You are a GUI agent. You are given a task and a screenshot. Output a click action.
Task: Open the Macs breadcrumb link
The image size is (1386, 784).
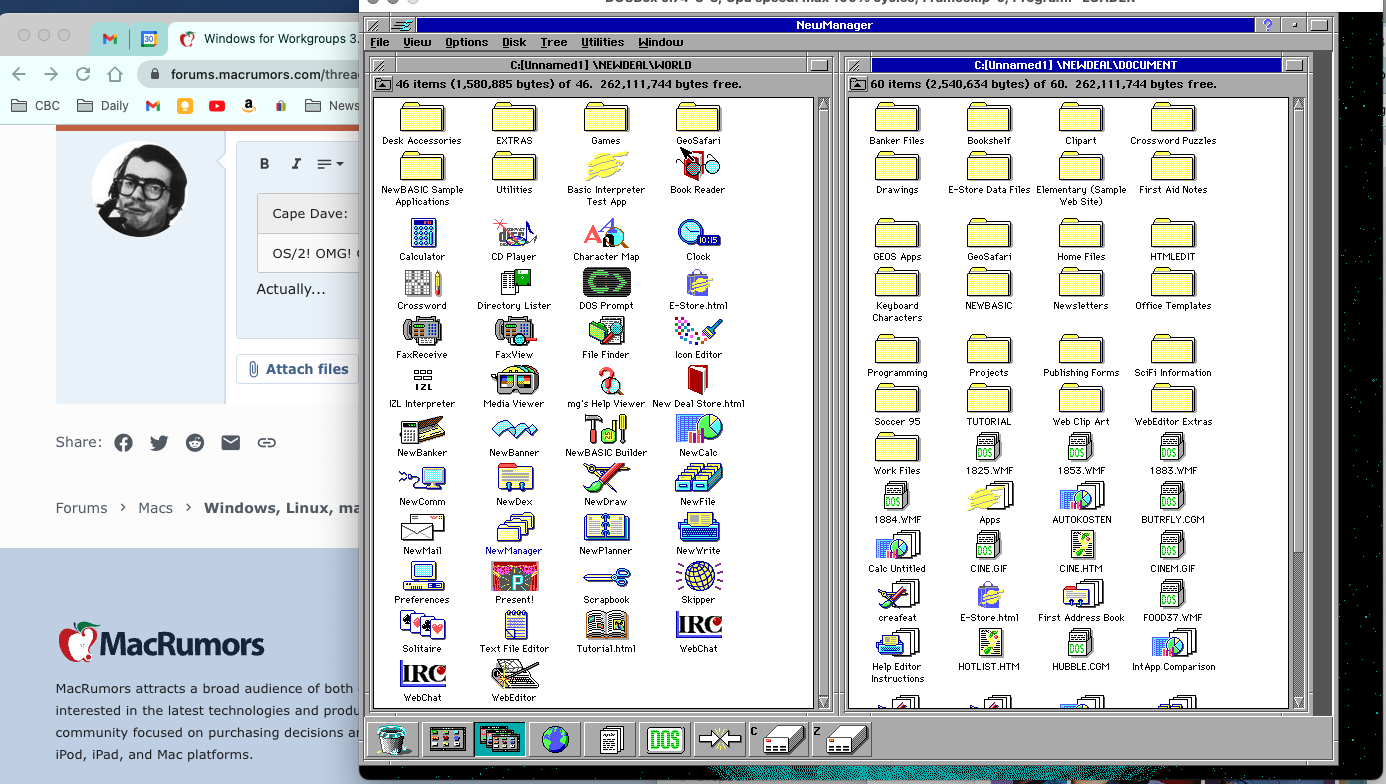tap(155, 508)
